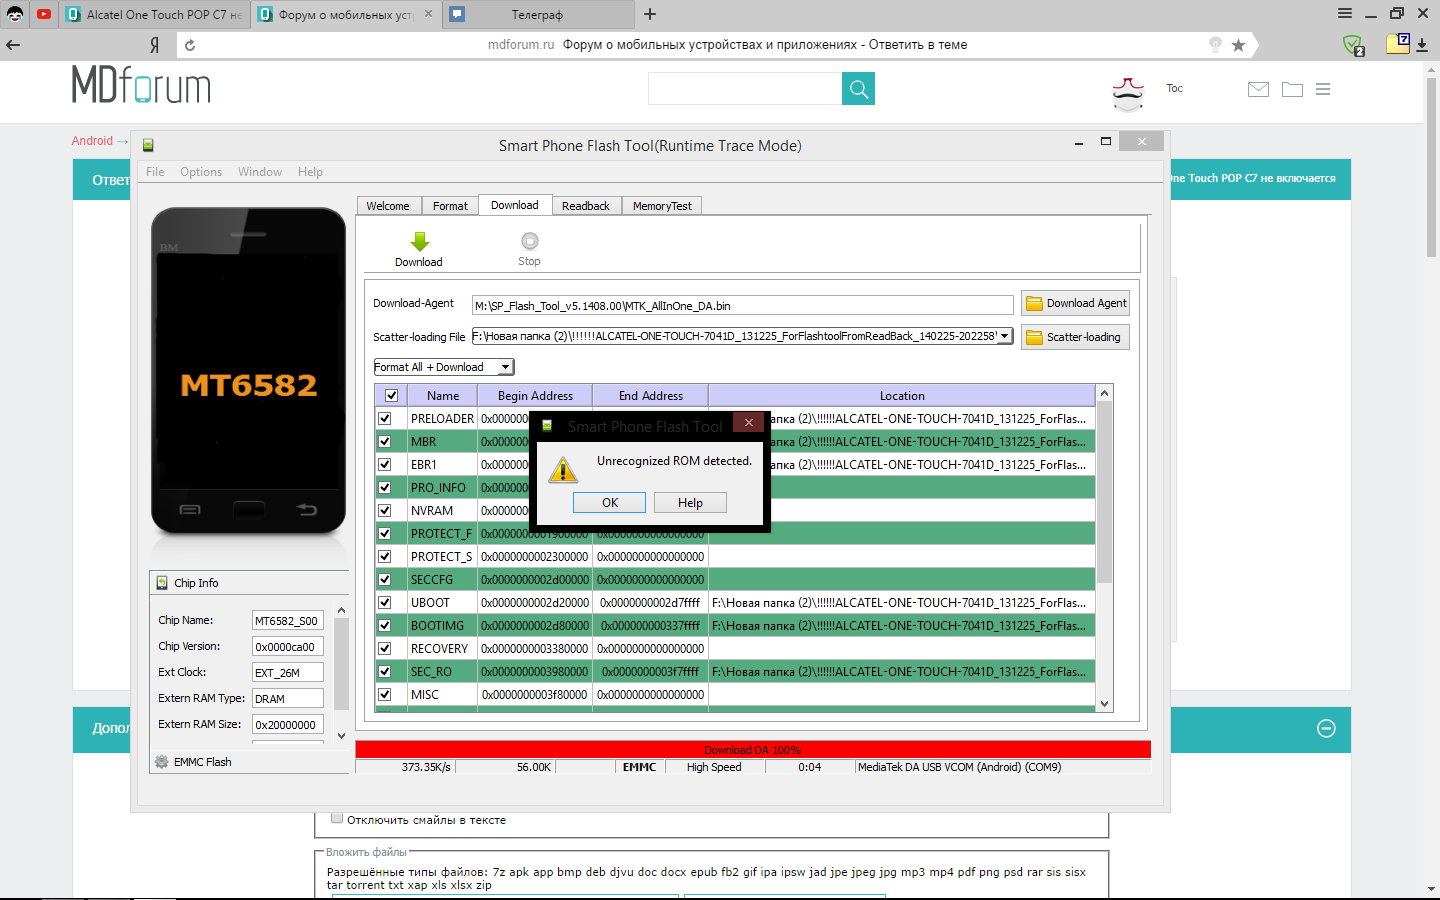Click Help in the warning dialog
Viewport: 1440px width, 900px height.
[690, 503]
